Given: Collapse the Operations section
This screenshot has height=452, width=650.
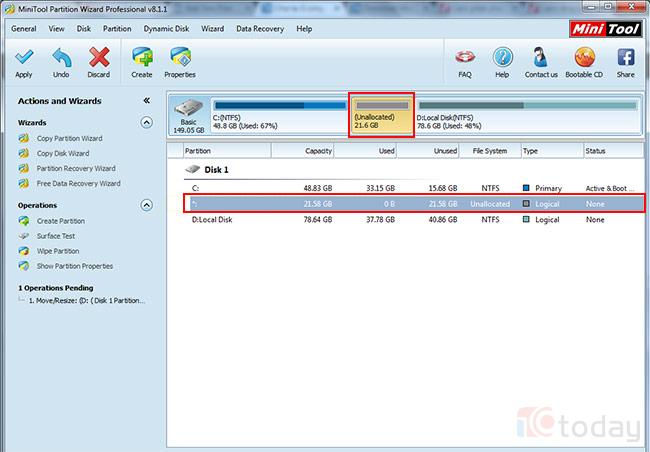Looking at the screenshot, I should tap(146, 205).
